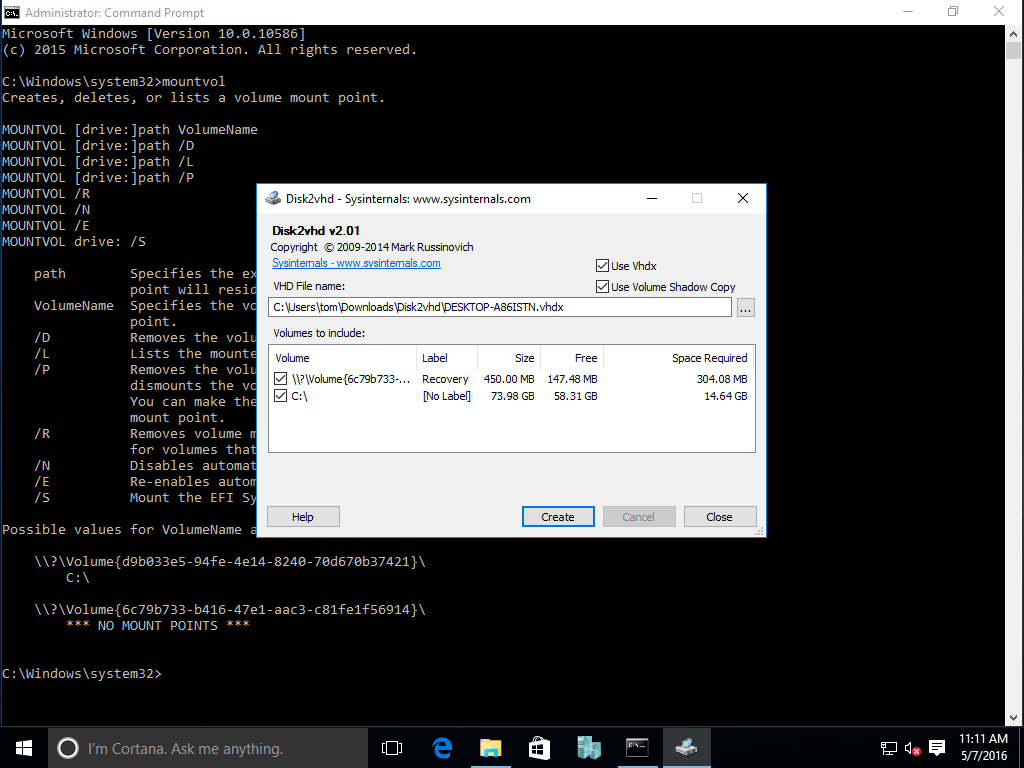This screenshot has width=1024, height=768.
Task: Open the Windows Store taskbar icon
Action: pyautogui.click(x=540, y=747)
